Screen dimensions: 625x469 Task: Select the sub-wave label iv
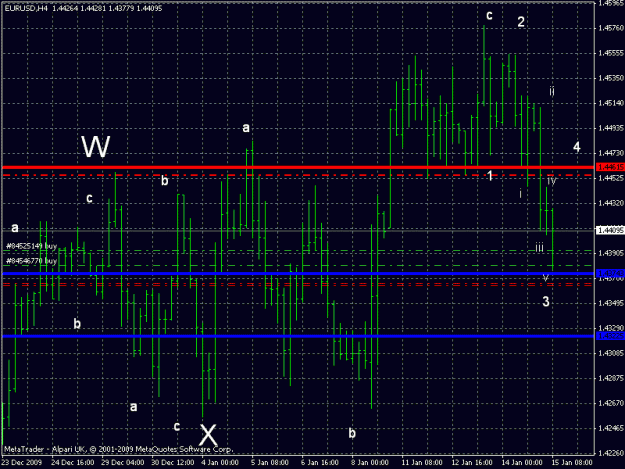[x=551, y=181]
